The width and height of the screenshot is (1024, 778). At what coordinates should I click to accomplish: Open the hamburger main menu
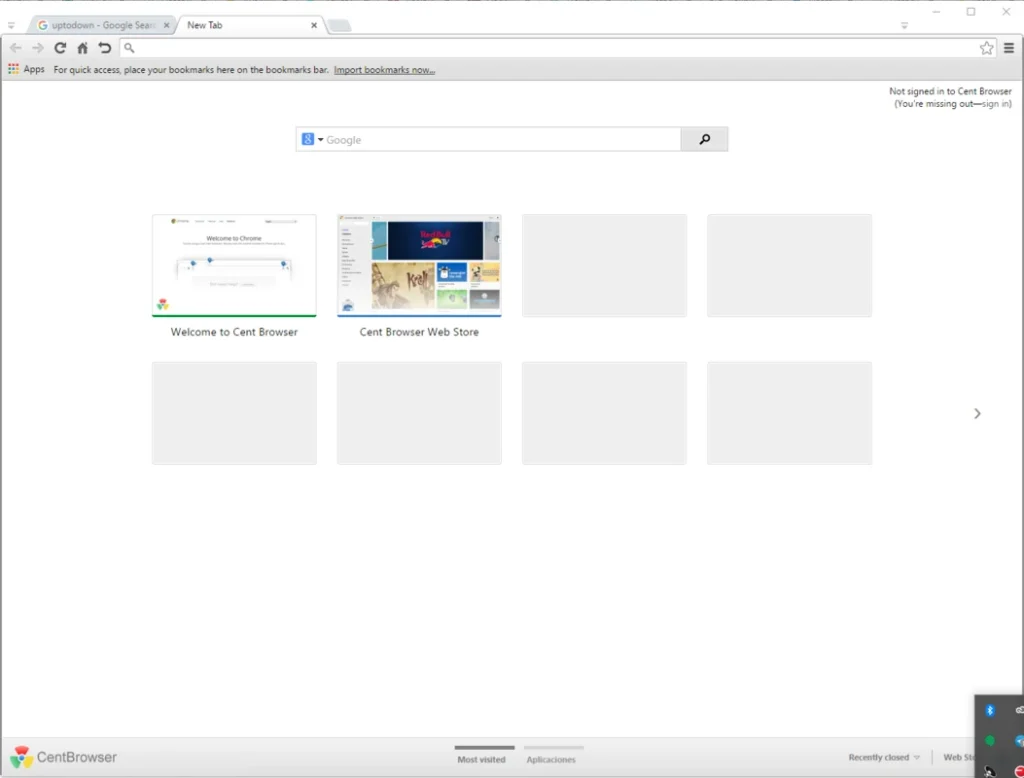(x=1009, y=48)
